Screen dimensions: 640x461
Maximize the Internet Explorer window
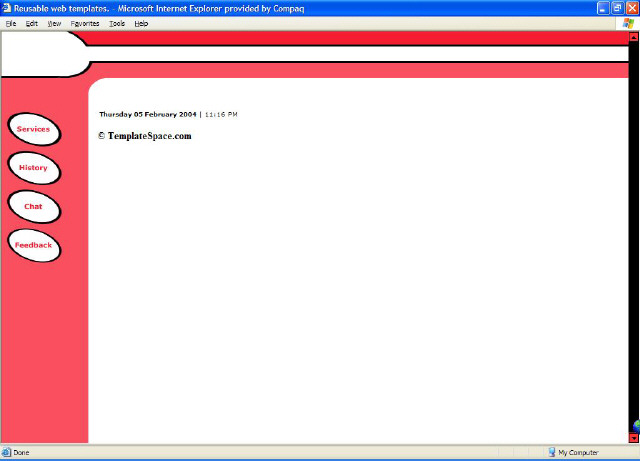(x=617, y=8)
